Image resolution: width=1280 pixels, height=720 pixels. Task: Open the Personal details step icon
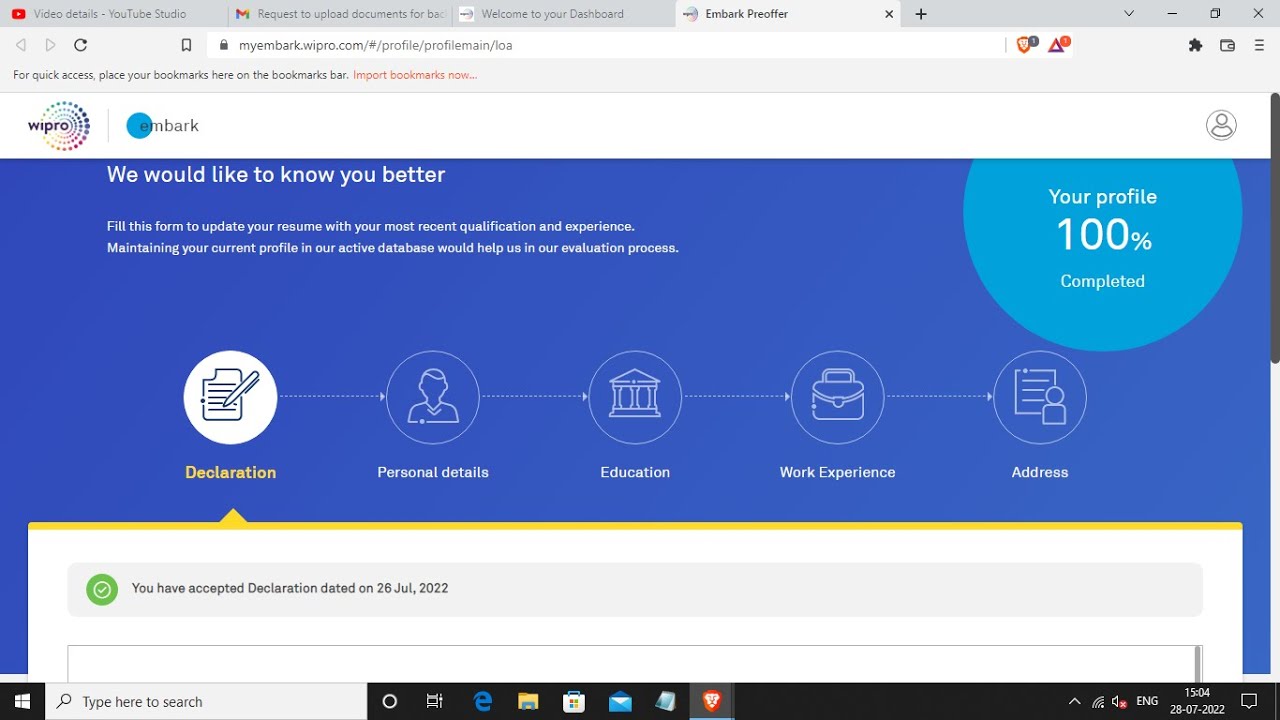(433, 397)
